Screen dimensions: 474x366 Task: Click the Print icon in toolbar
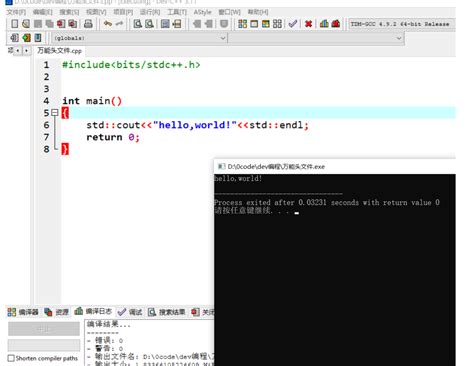point(88,24)
